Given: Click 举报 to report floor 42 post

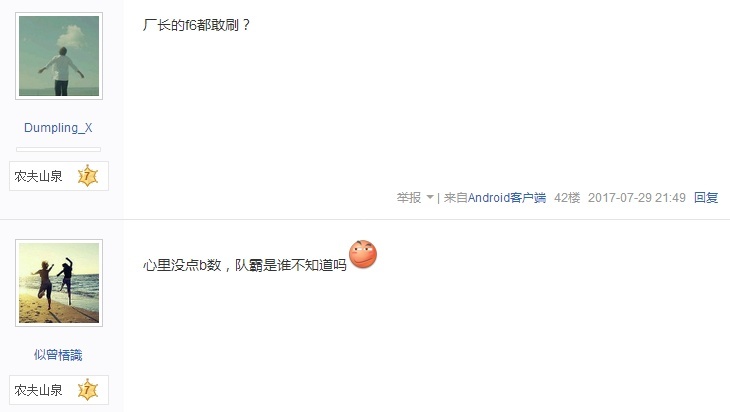Looking at the screenshot, I should click(409, 197).
